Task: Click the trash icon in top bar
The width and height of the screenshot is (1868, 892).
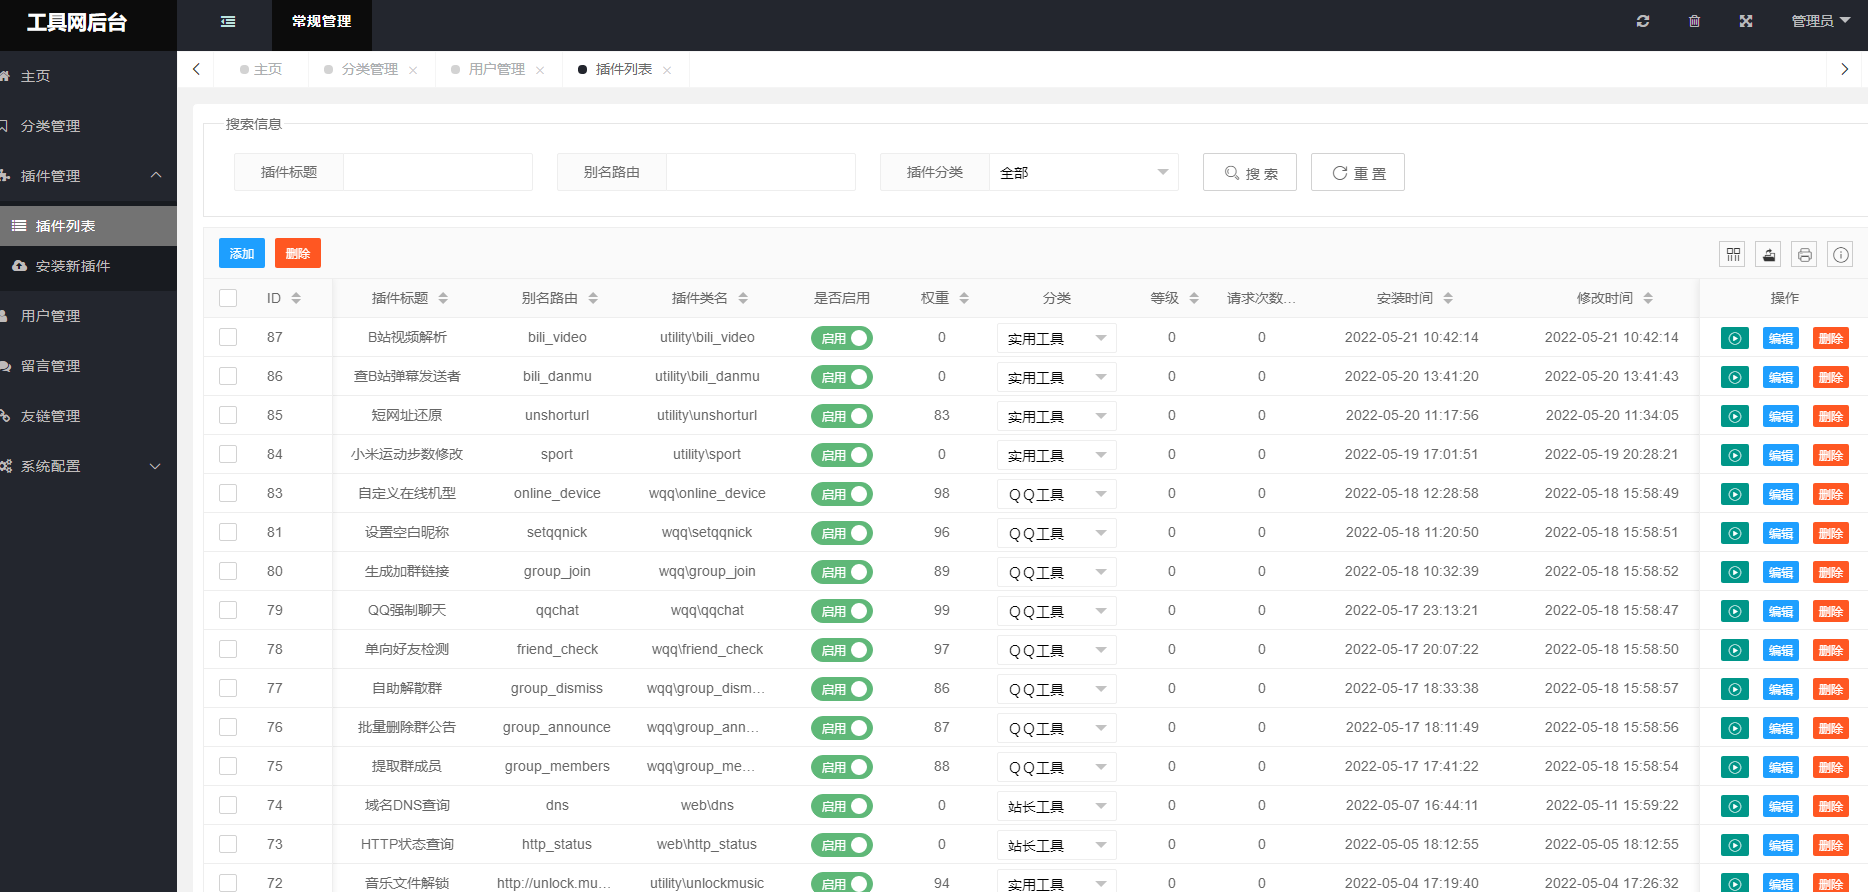Action: [x=1694, y=21]
